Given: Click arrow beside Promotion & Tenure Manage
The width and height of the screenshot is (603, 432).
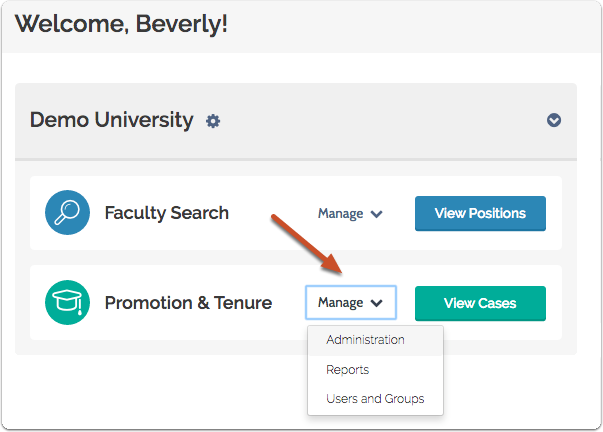Looking at the screenshot, I should 377,303.
